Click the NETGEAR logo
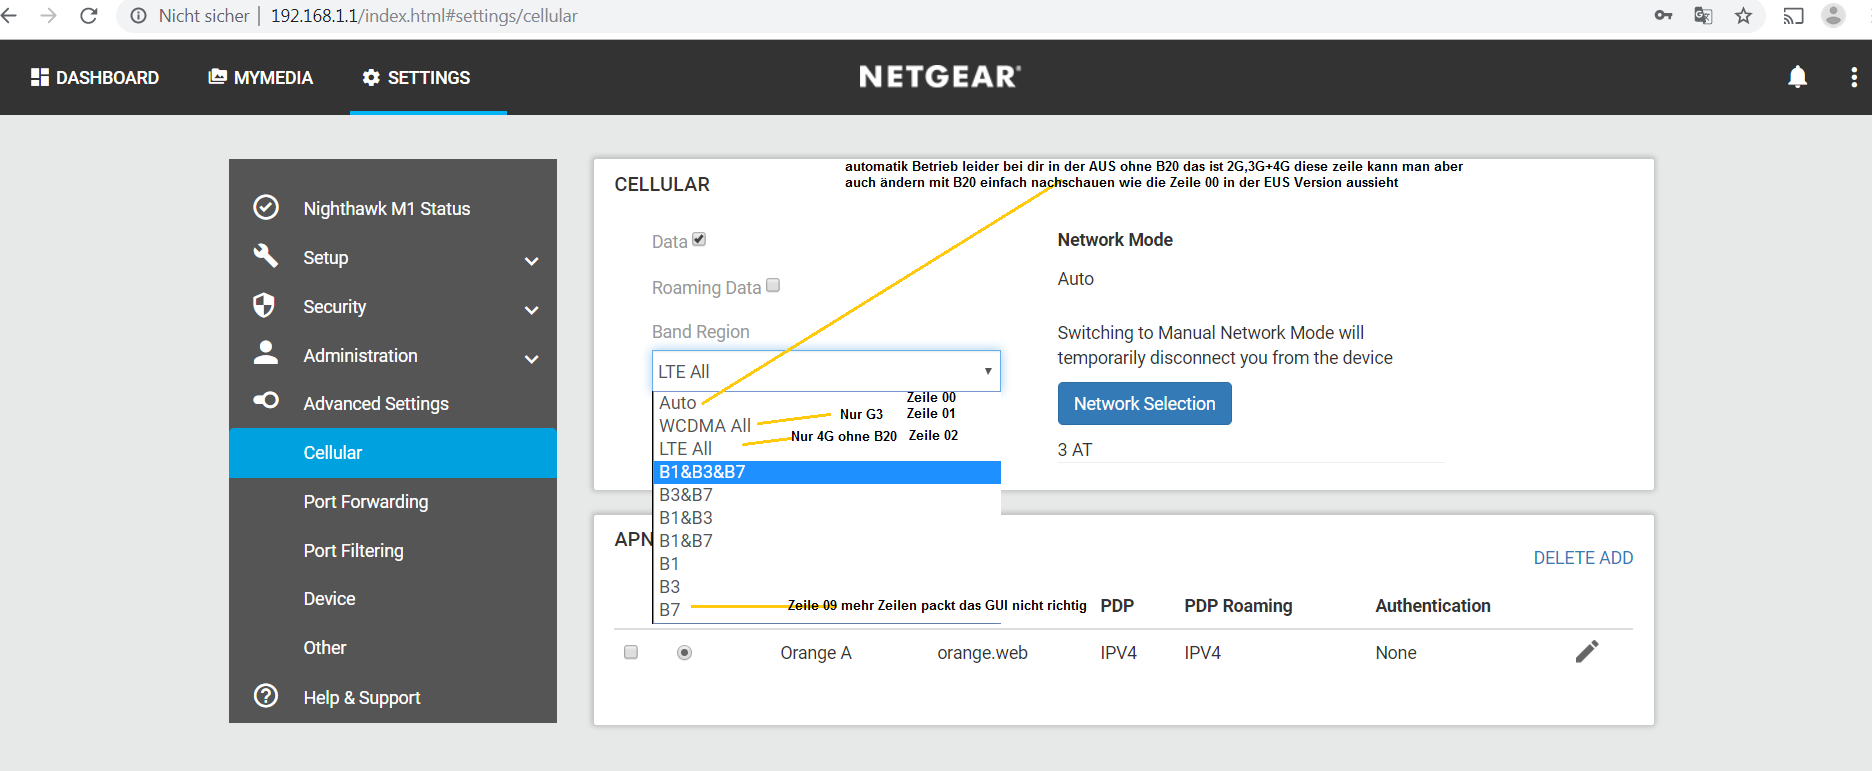This screenshot has width=1872, height=771. click(940, 77)
